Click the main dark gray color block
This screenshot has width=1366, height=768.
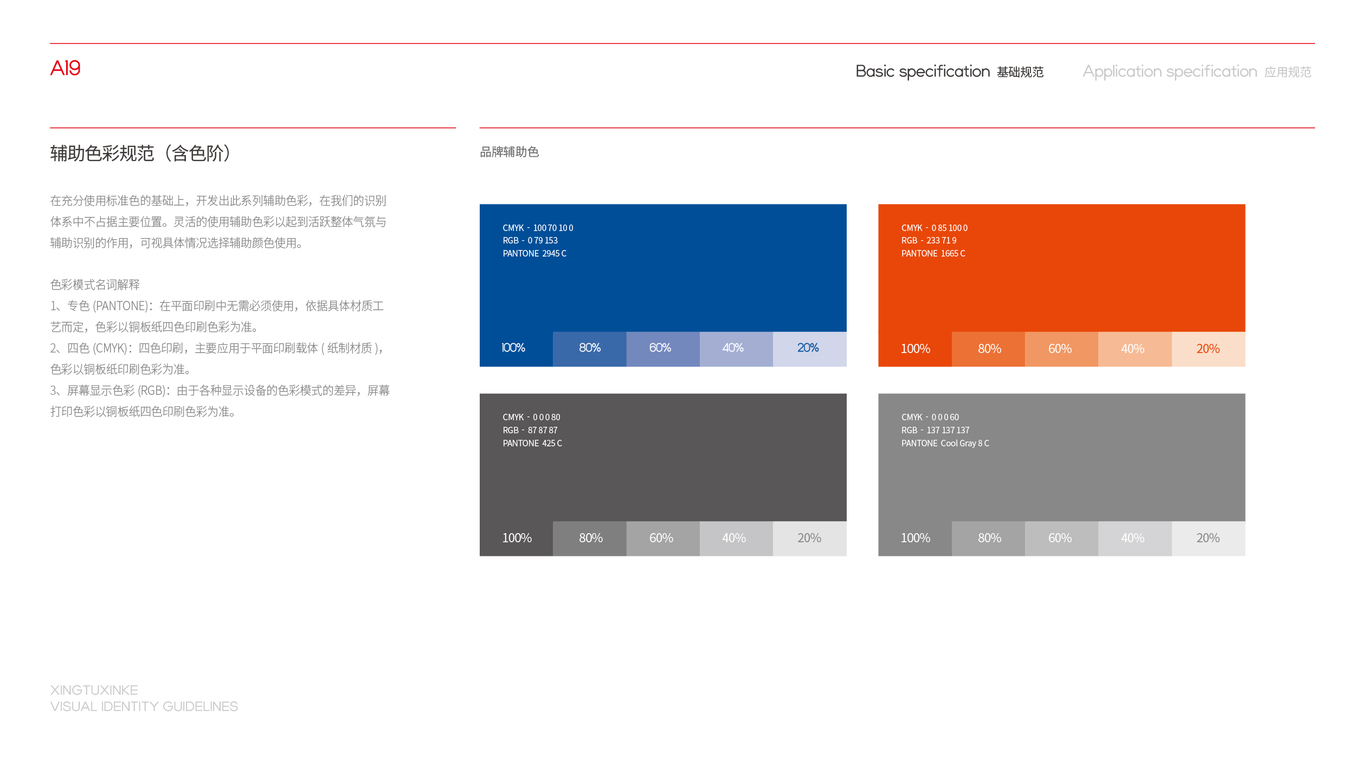[x=663, y=458]
